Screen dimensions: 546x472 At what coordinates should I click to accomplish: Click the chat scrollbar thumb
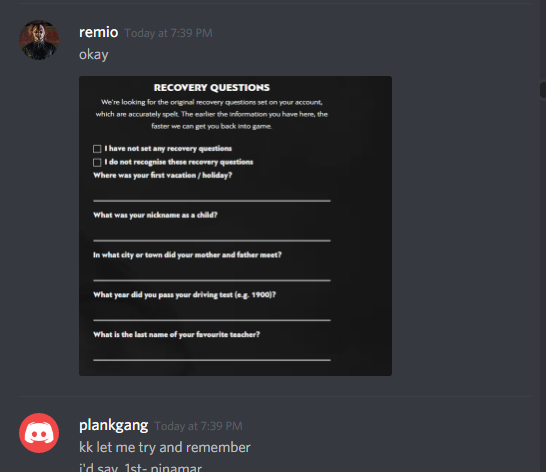543,90
